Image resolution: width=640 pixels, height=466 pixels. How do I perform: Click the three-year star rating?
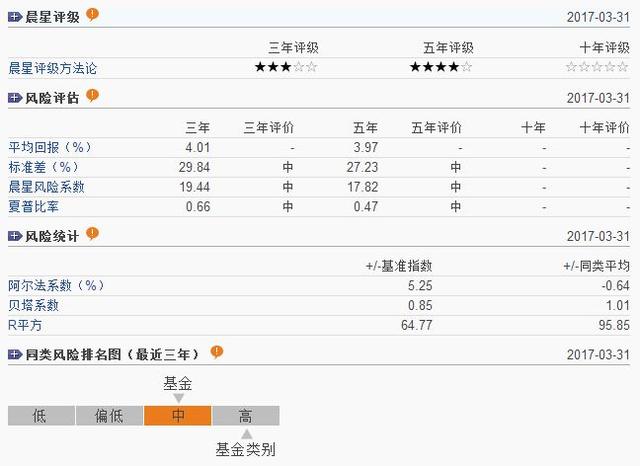pos(286,67)
